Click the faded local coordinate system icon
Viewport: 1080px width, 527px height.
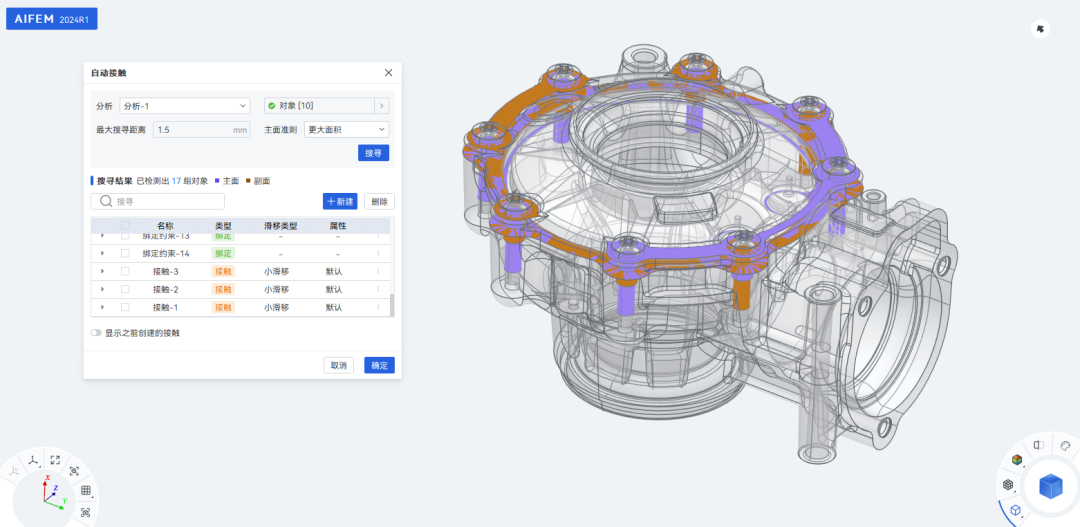pyautogui.click(x=14, y=471)
